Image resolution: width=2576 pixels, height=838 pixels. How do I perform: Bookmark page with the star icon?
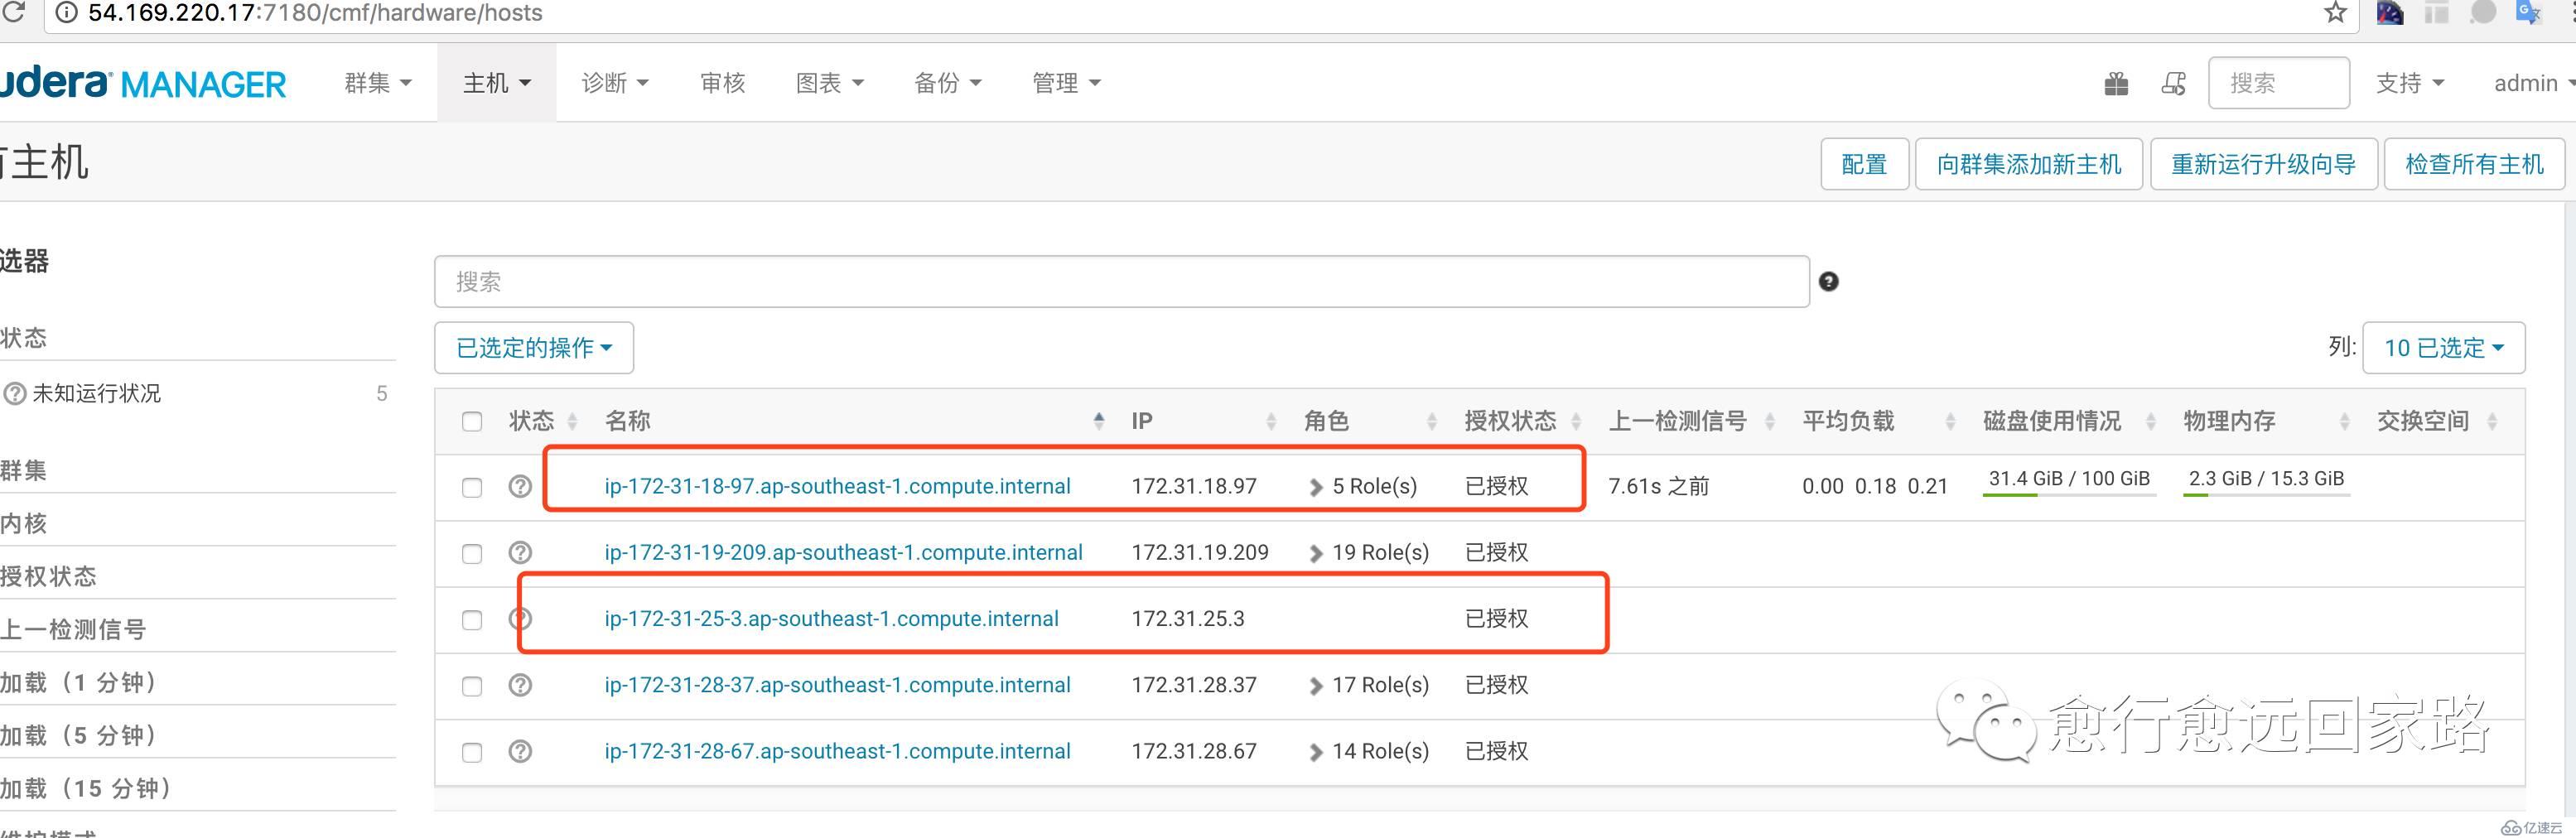click(x=2335, y=12)
